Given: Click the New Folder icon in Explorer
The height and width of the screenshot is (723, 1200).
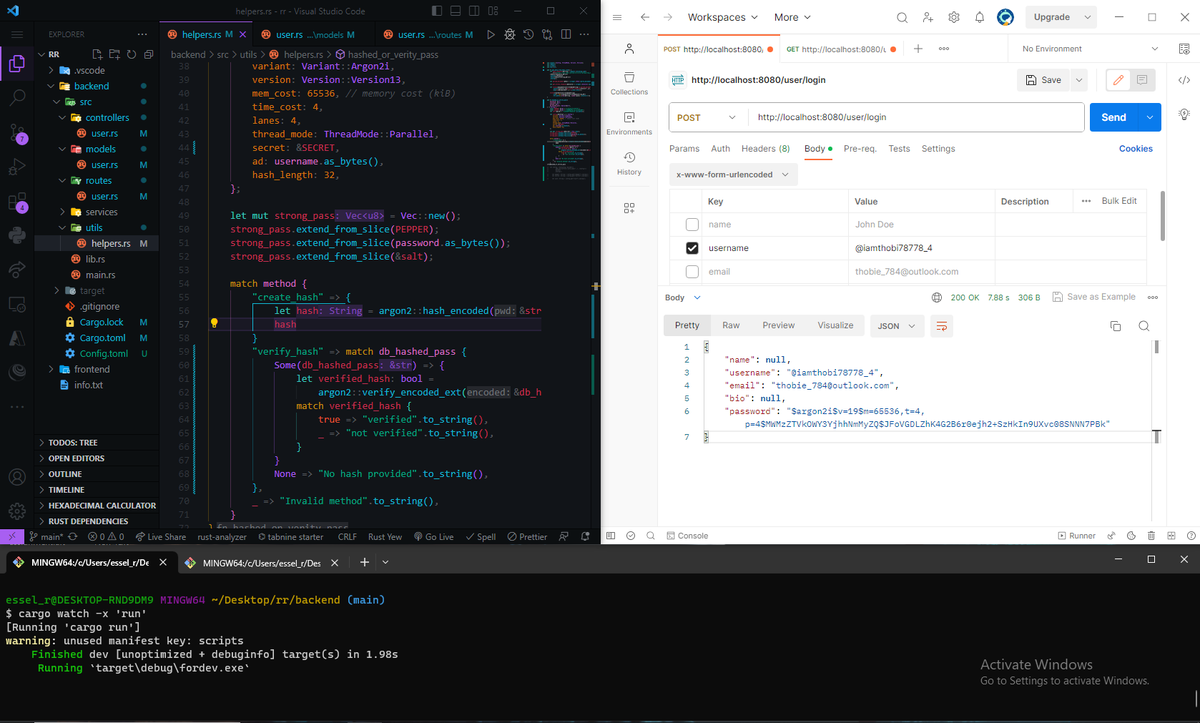Looking at the screenshot, I should point(114,53).
